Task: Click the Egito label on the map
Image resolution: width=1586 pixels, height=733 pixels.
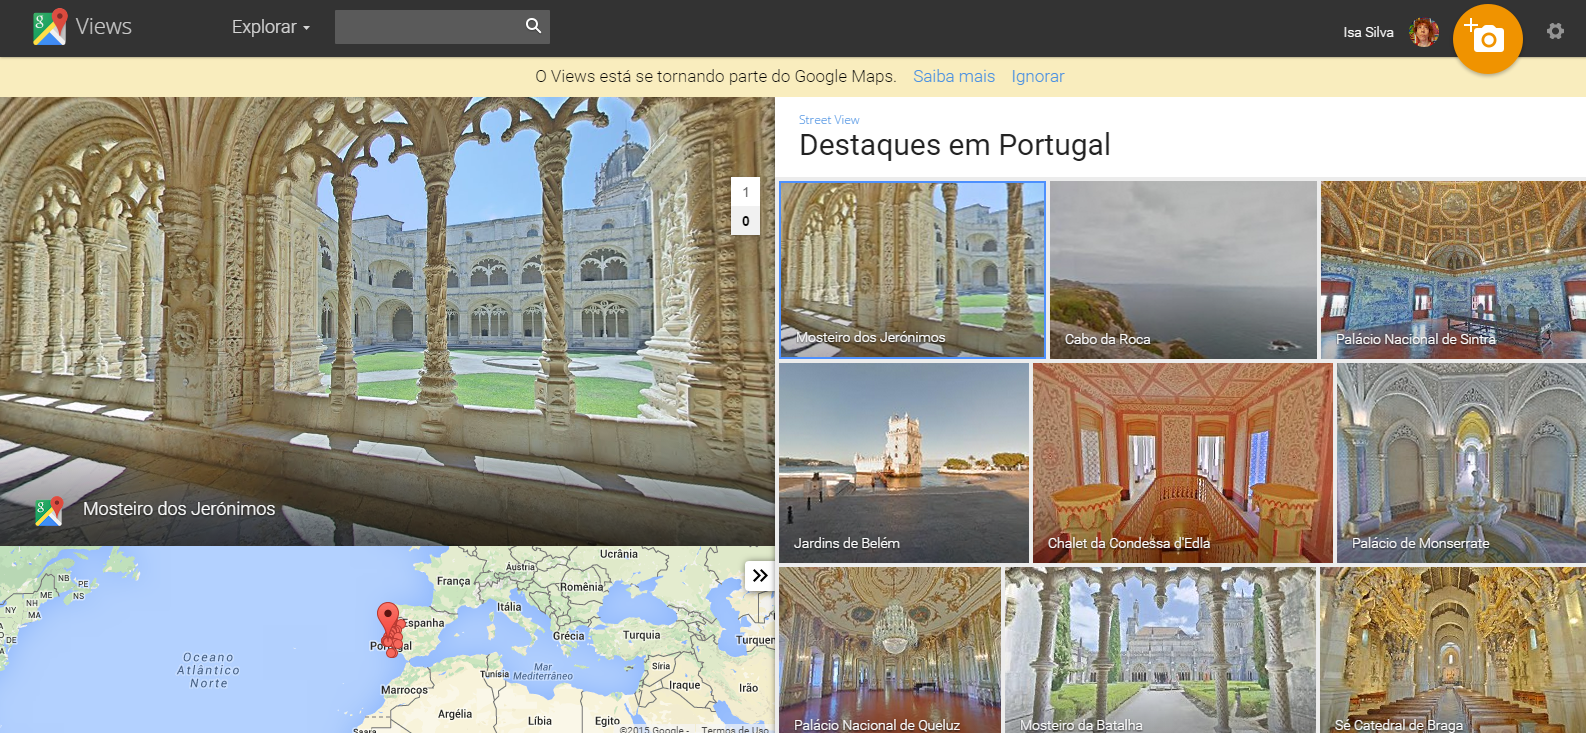Action: point(607,721)
